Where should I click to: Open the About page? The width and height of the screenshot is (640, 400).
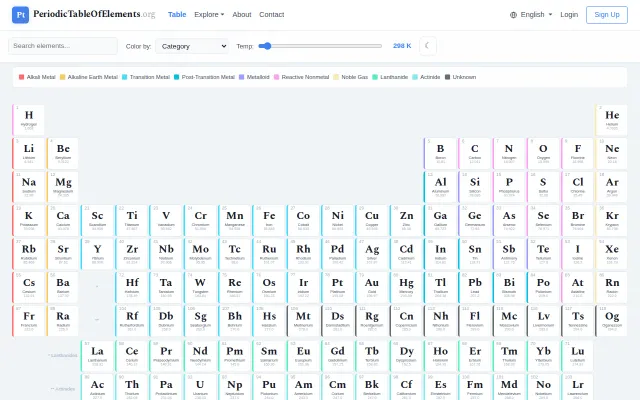242,15
